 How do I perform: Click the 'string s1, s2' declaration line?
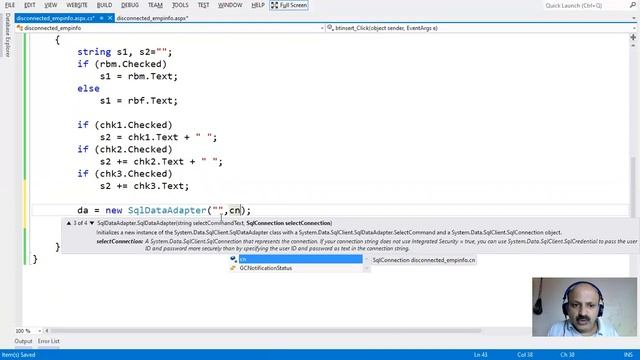tap(125, 52)
